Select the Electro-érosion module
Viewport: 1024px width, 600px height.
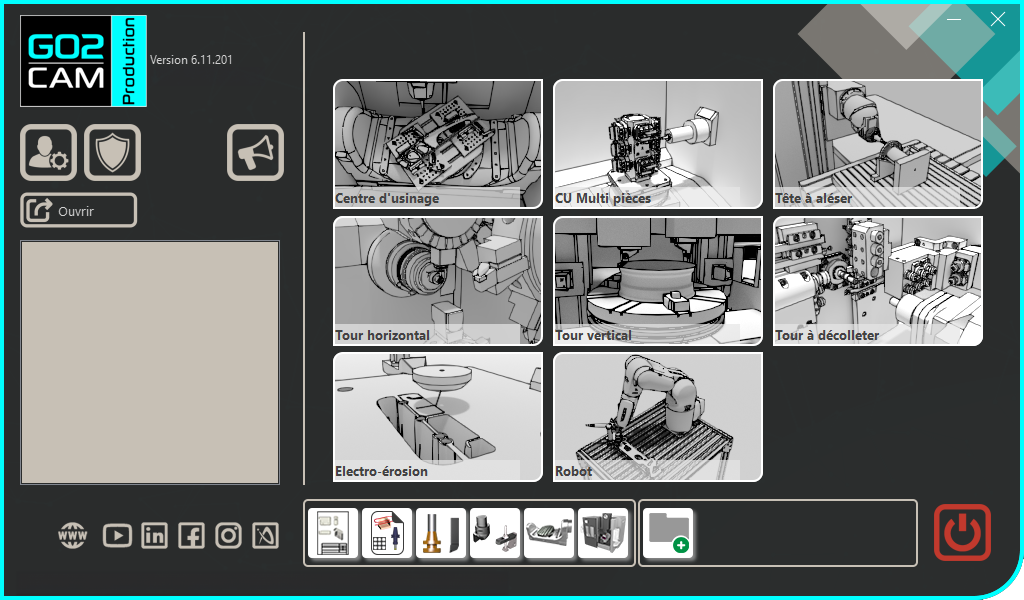pos(437,417)
